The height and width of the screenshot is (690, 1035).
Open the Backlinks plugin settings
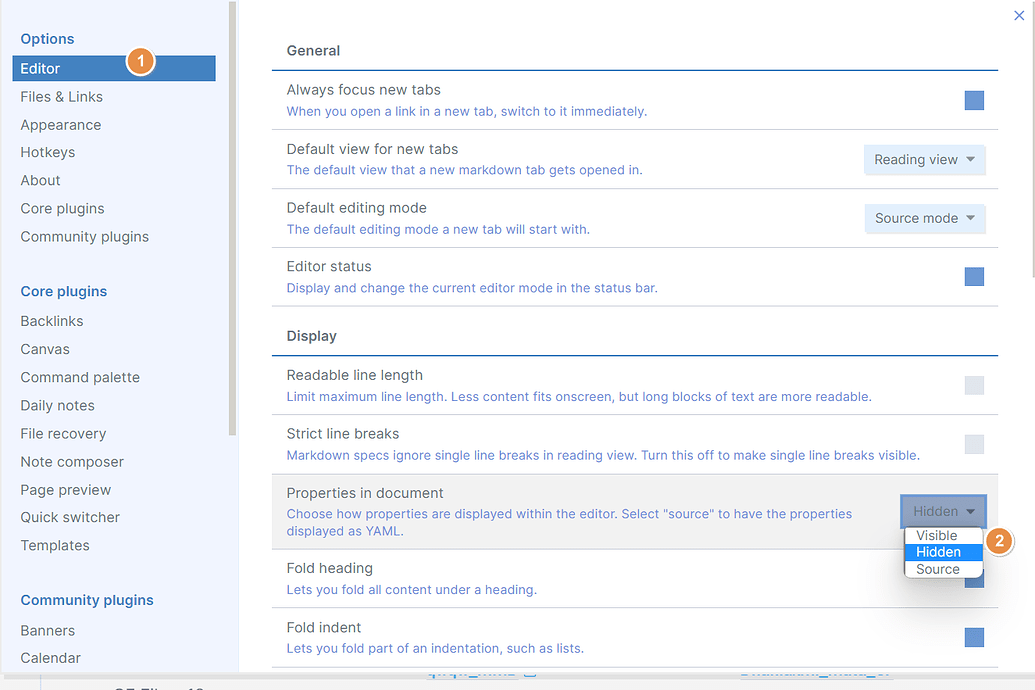[52, 321]
